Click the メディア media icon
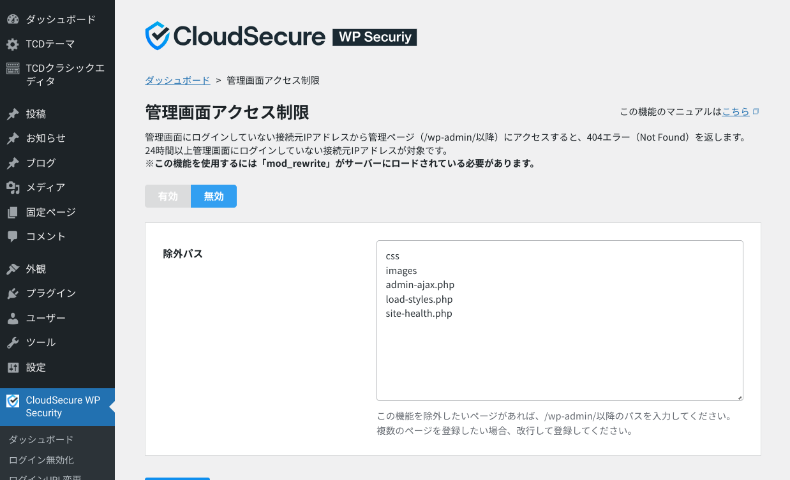Image resolution: width=790 pixels, height=480 pixels. [x=13, y=187]
